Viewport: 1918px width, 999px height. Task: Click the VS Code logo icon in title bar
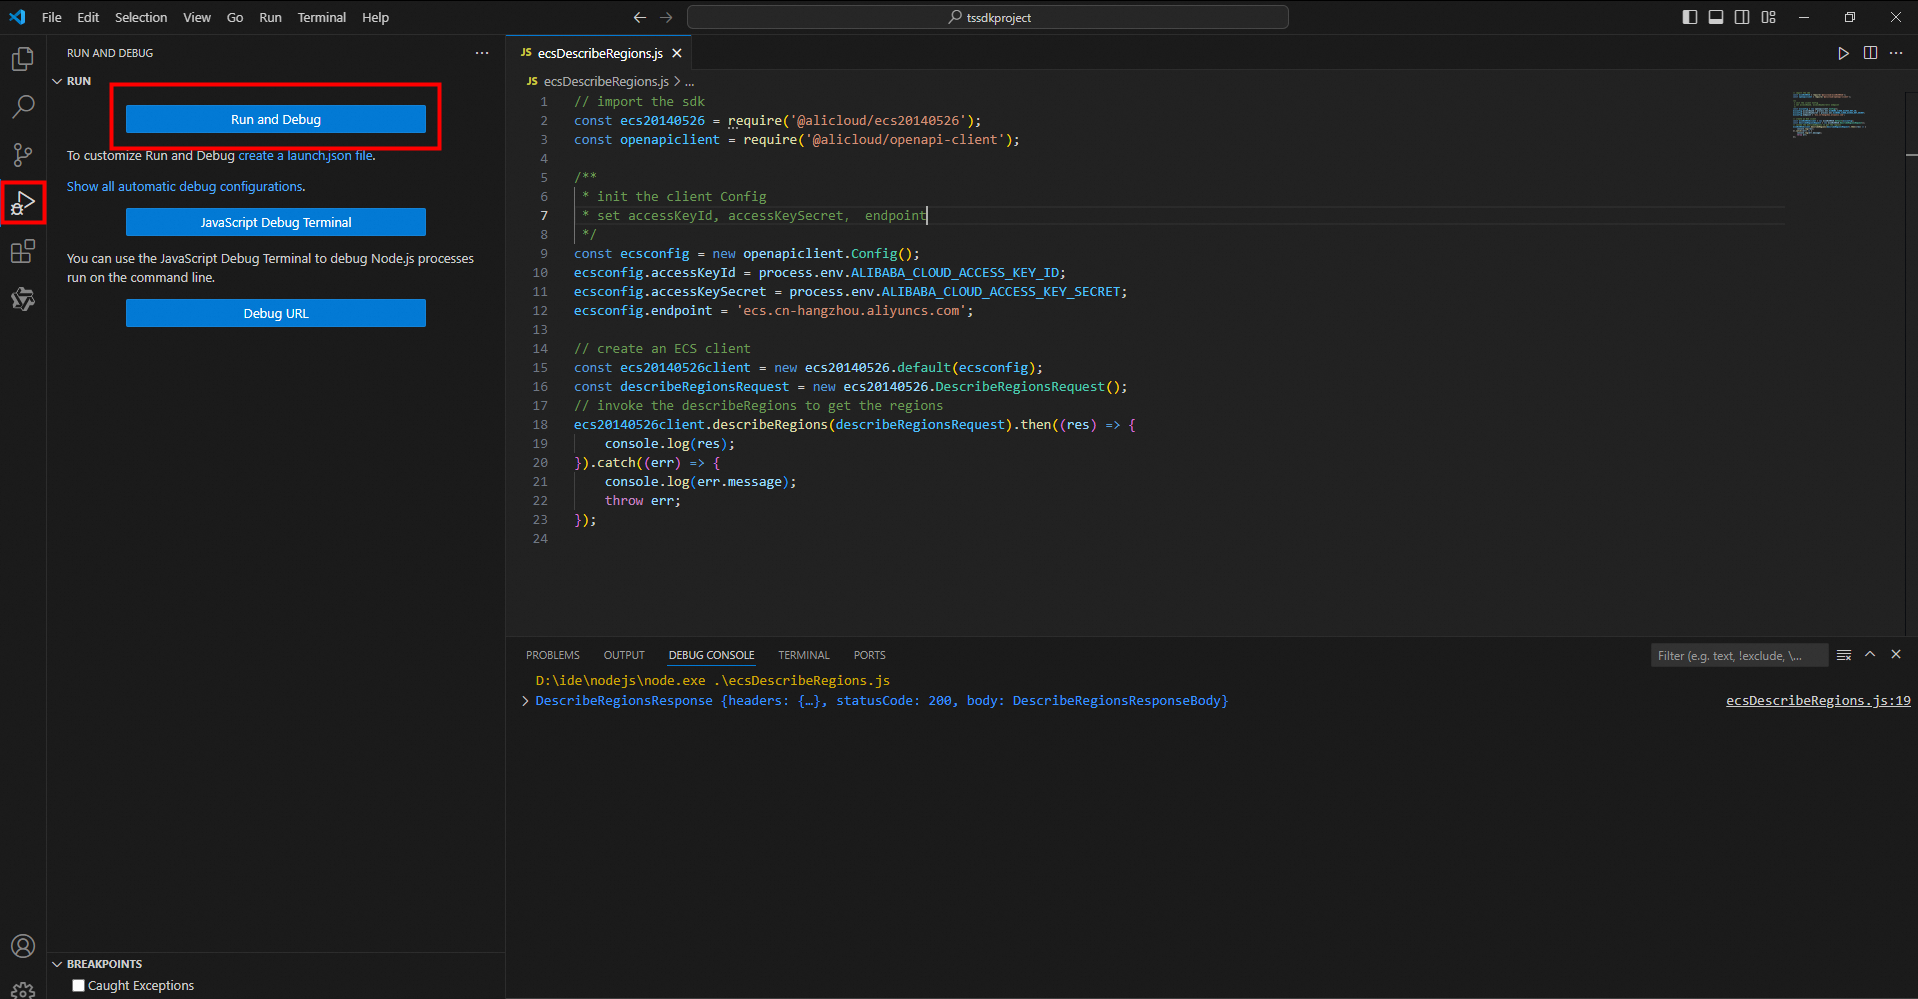pyautogui.click(x=17, y=17)
